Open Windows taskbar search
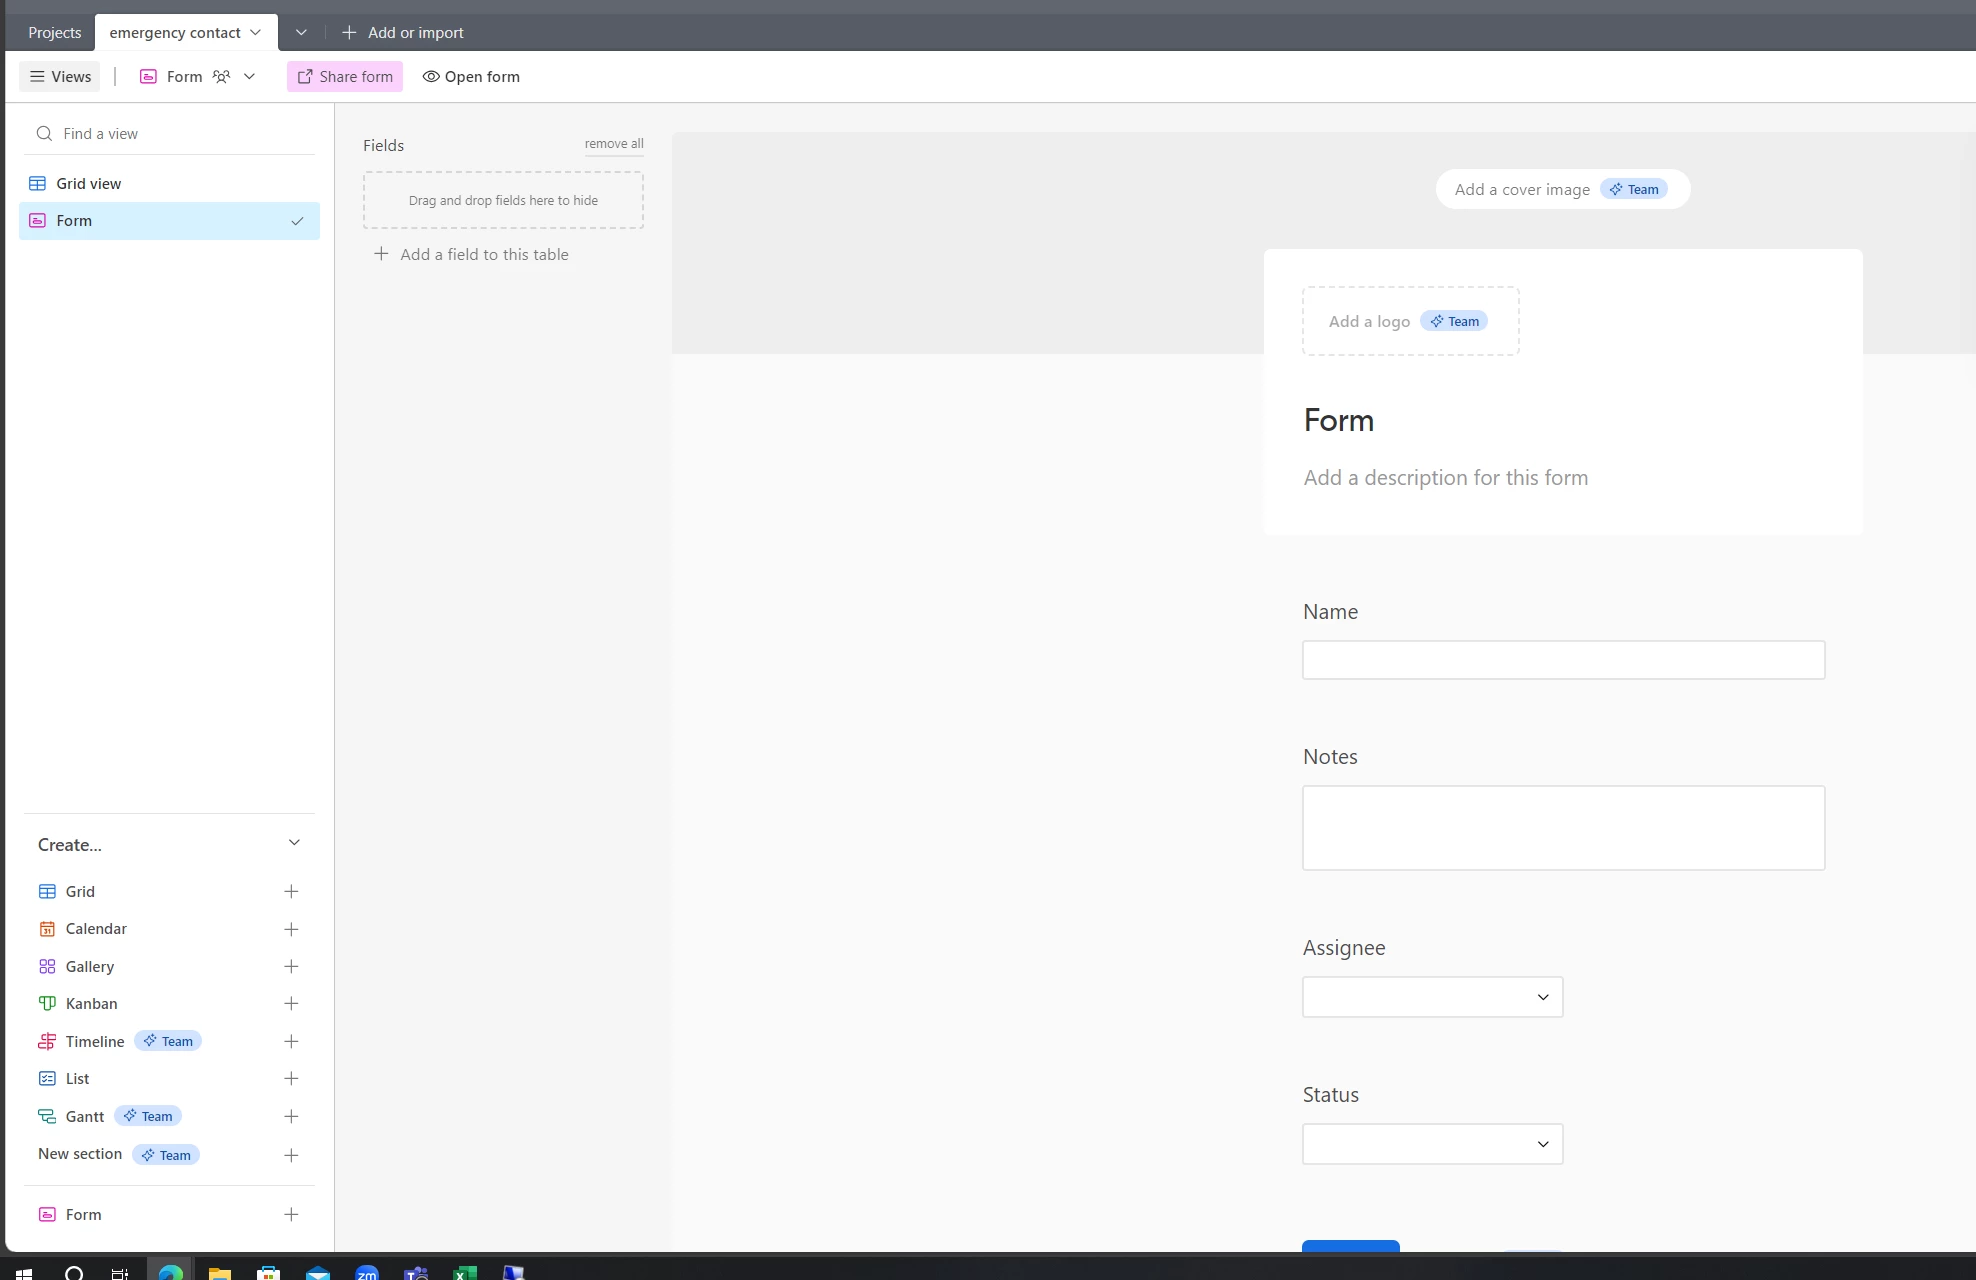The width and height of the screenshot is (1976, 1280). [74, 1272]
